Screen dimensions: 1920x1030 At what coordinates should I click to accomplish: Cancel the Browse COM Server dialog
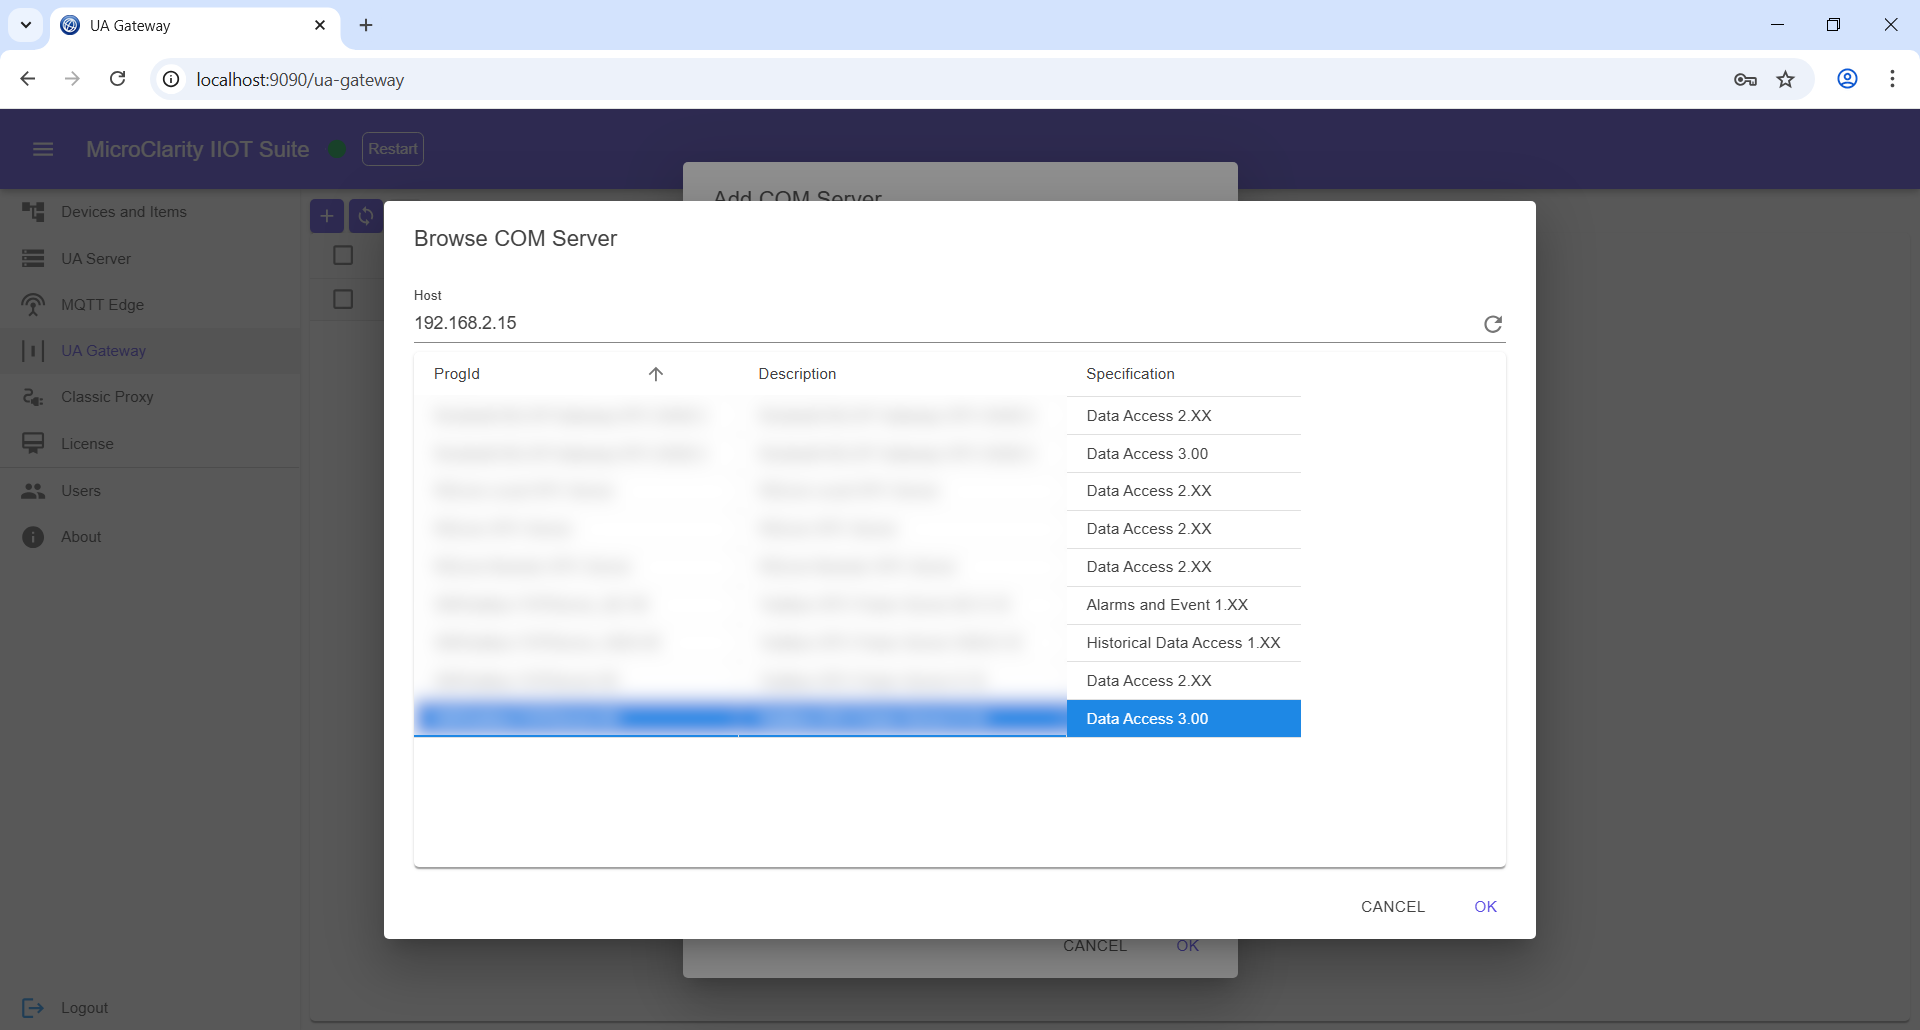1393,906
